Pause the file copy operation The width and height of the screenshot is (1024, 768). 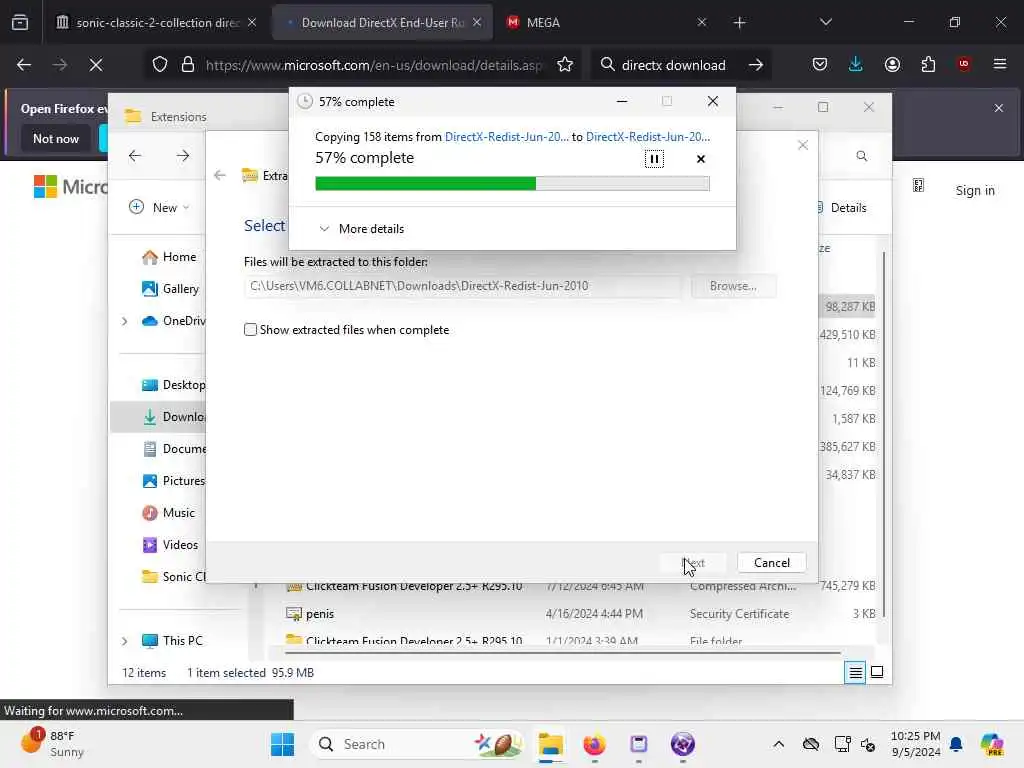654,159
